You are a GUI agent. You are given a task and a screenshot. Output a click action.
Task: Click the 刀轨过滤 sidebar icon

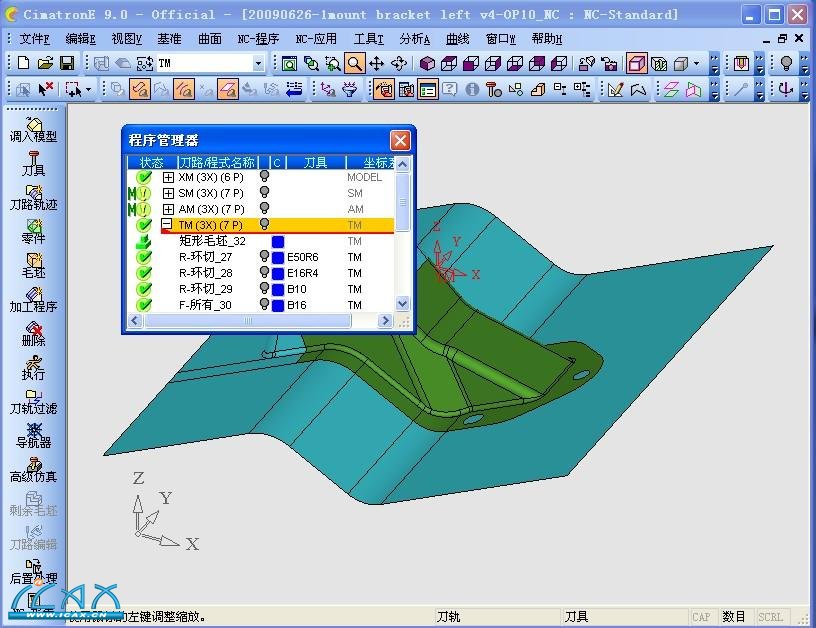click(x=33, y=402)
